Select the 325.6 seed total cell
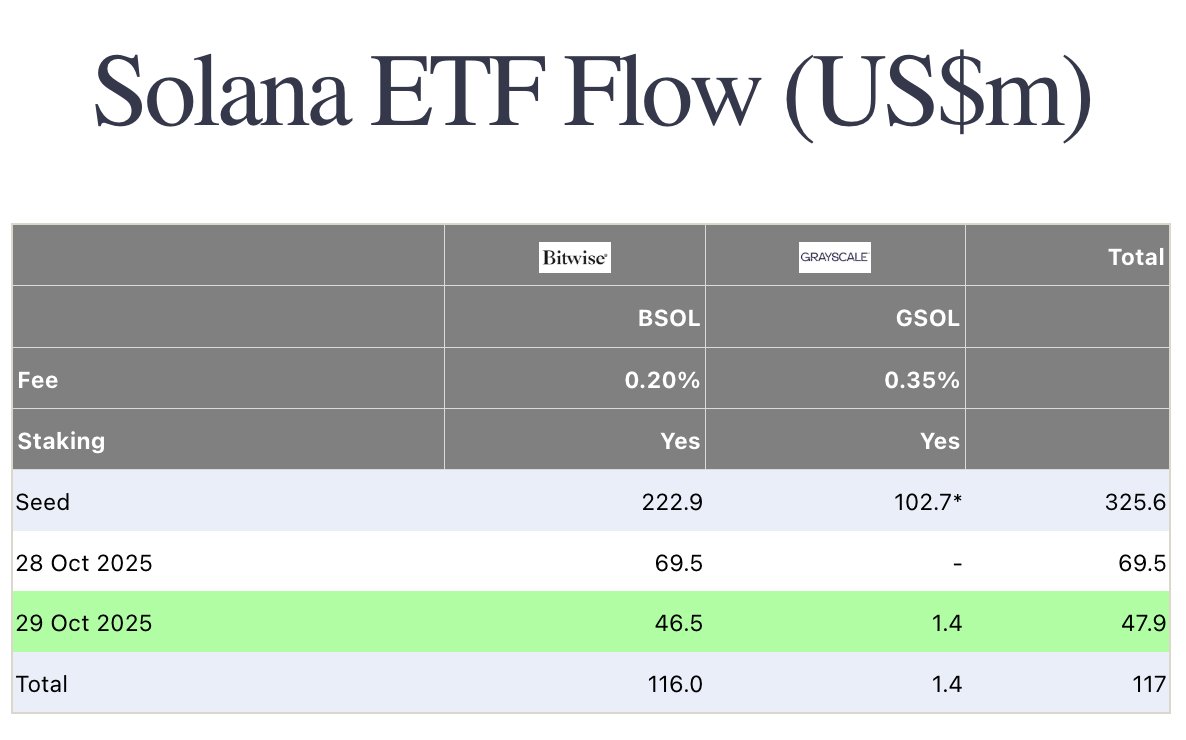The width and height of the screenshot is (1186, 740). click(x=1137, y=502)
